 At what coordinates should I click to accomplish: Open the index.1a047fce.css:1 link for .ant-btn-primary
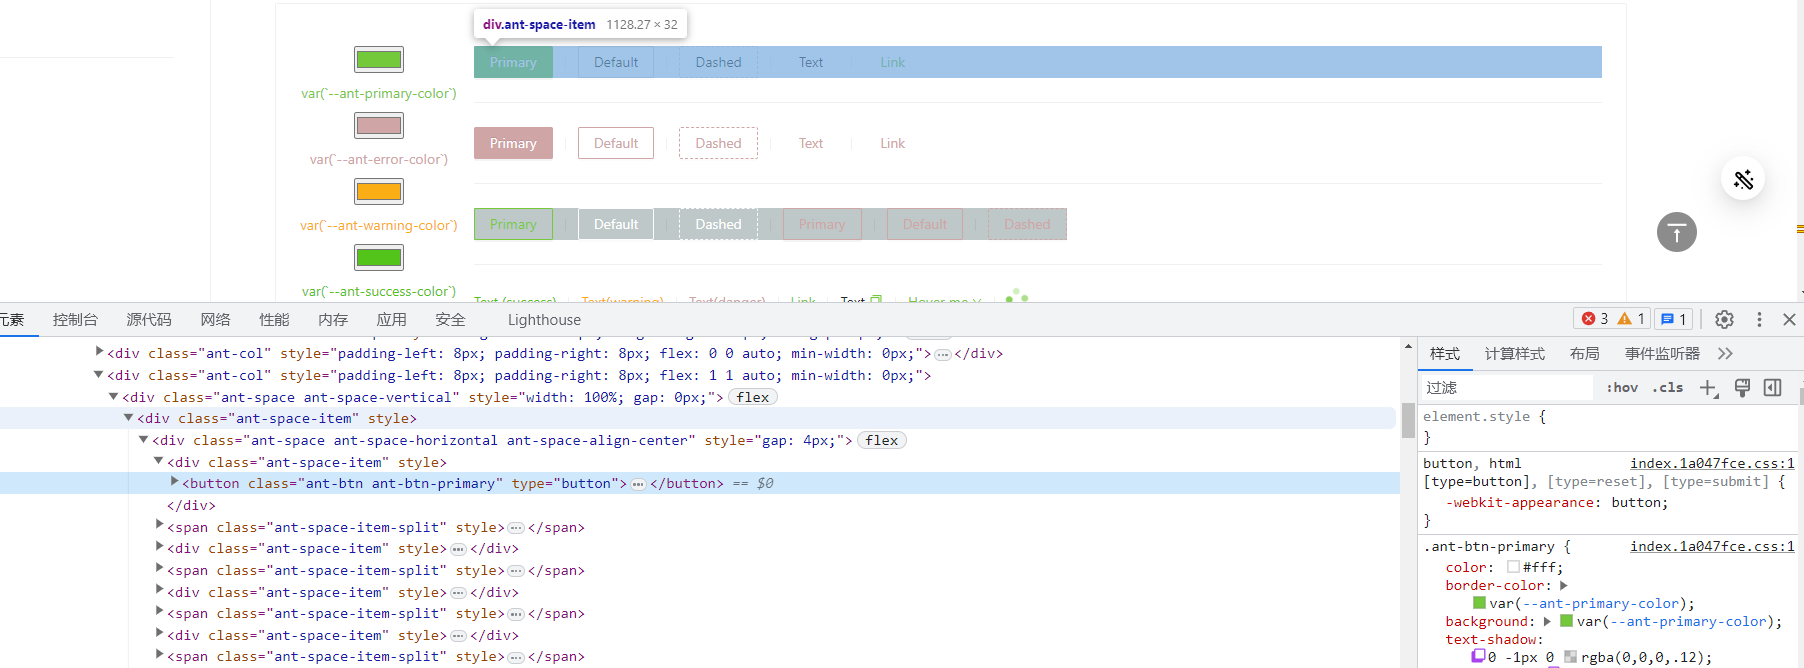coord(1712,547)
